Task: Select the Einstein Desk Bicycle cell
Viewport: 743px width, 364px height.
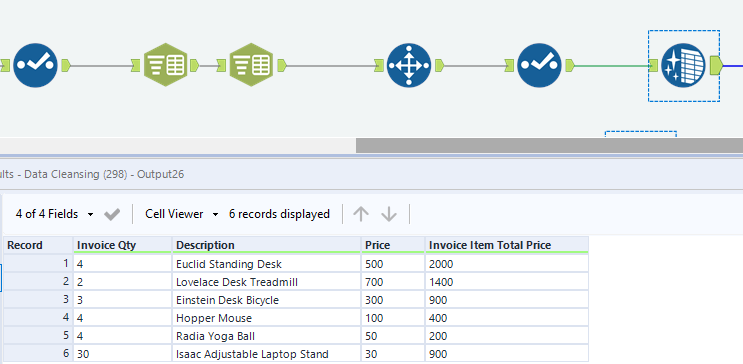Action: click(x=266, y=300)
